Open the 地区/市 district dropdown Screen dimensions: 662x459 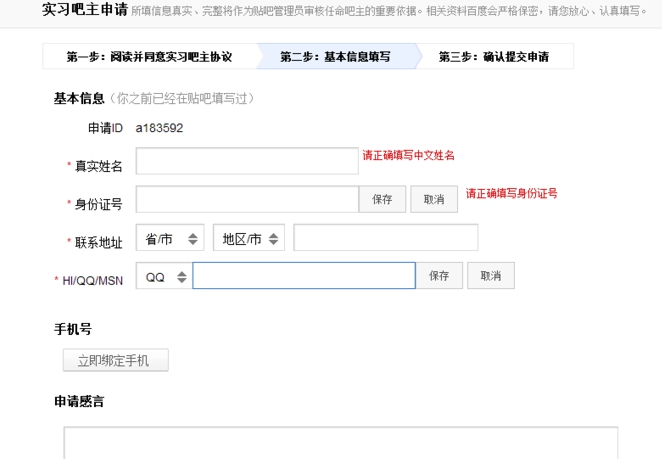249,238
